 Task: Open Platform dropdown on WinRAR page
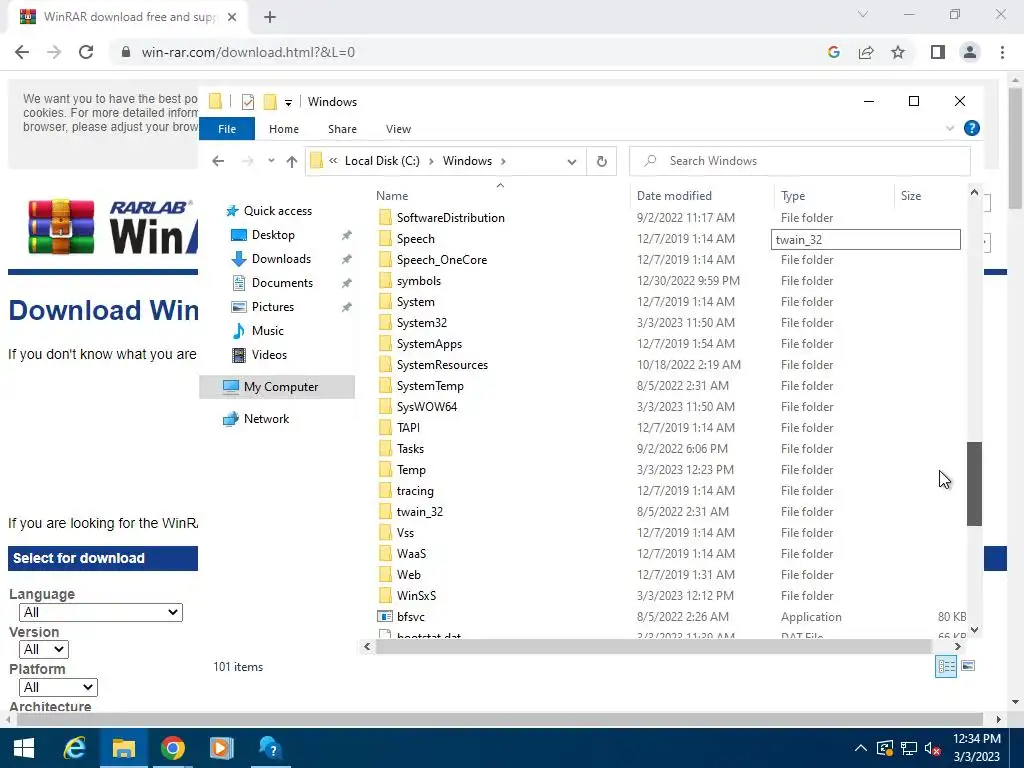coord(58,688)
